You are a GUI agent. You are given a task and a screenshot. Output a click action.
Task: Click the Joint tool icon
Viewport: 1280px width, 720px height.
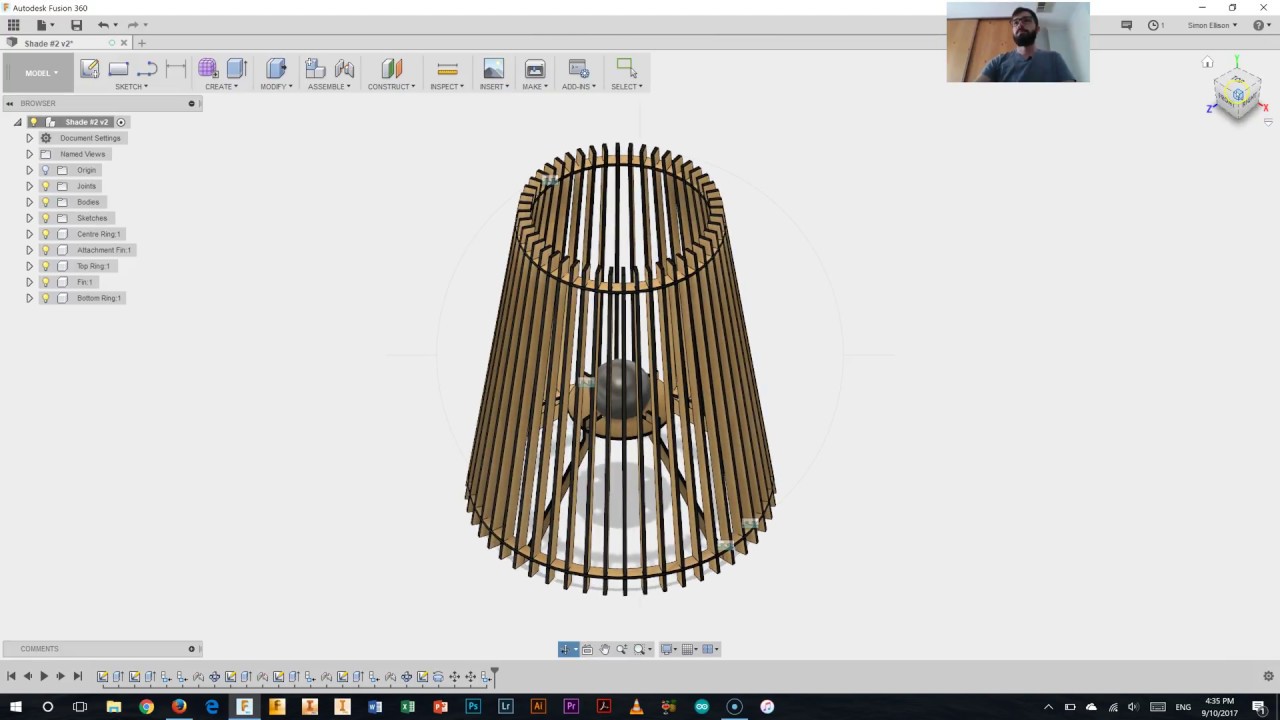[344, 68]
